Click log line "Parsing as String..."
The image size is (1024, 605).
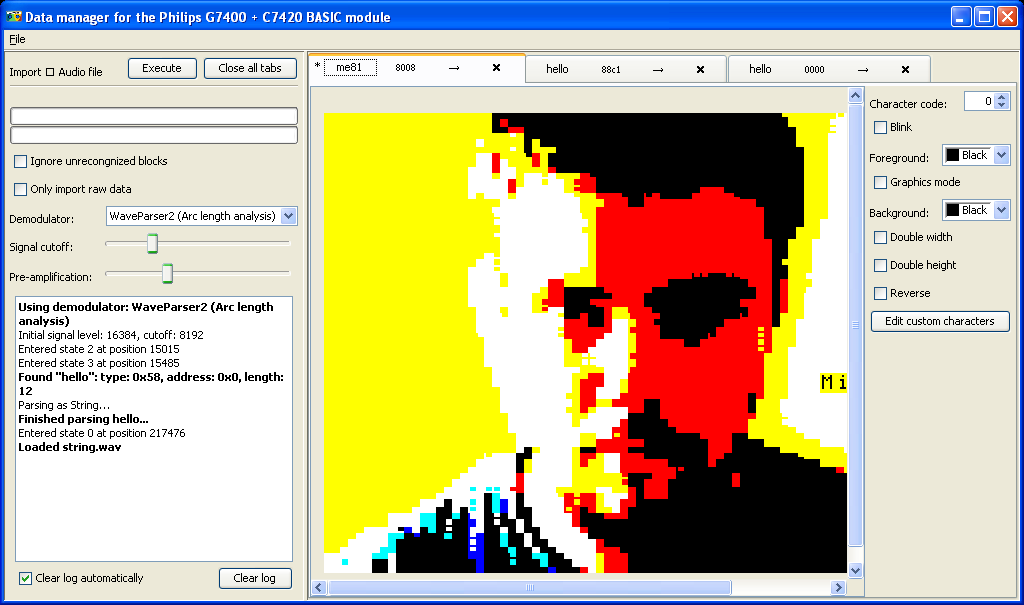click(64, 405)
